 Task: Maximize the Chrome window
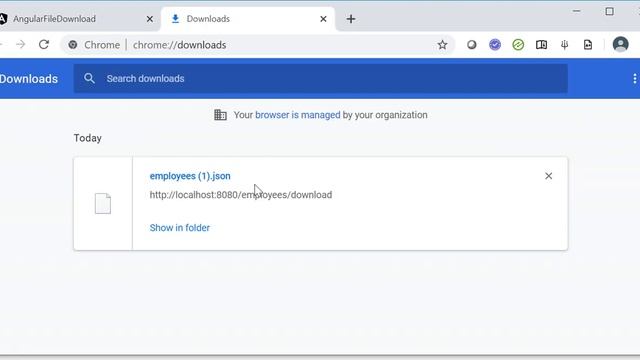coord(609,11)
